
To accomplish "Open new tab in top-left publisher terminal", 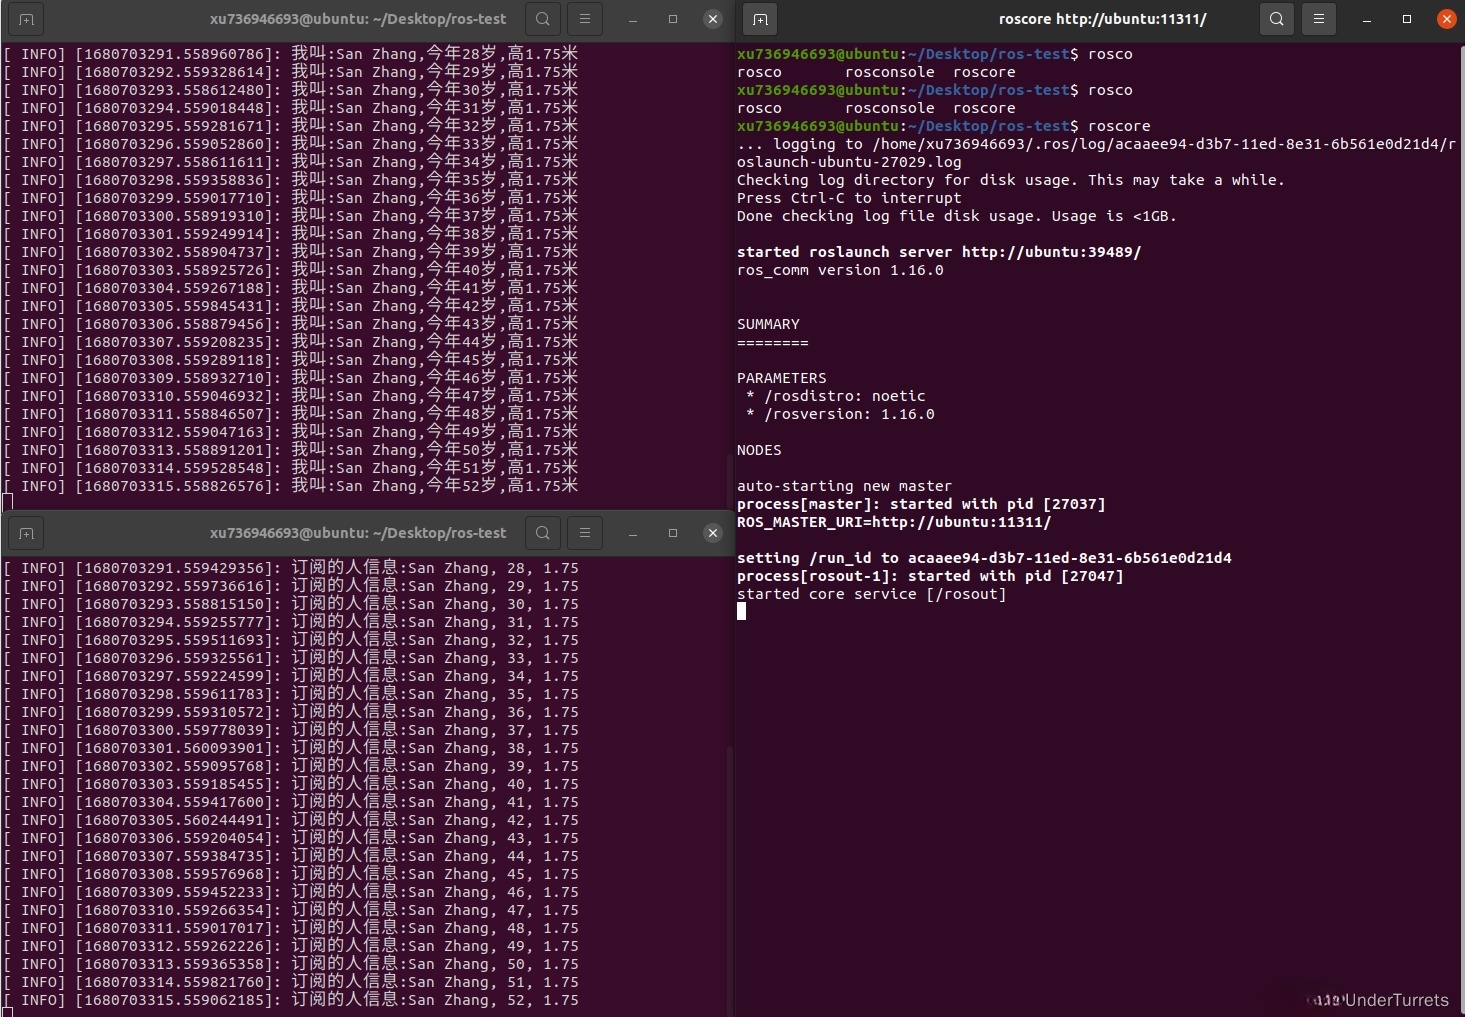I will [26, 19].
